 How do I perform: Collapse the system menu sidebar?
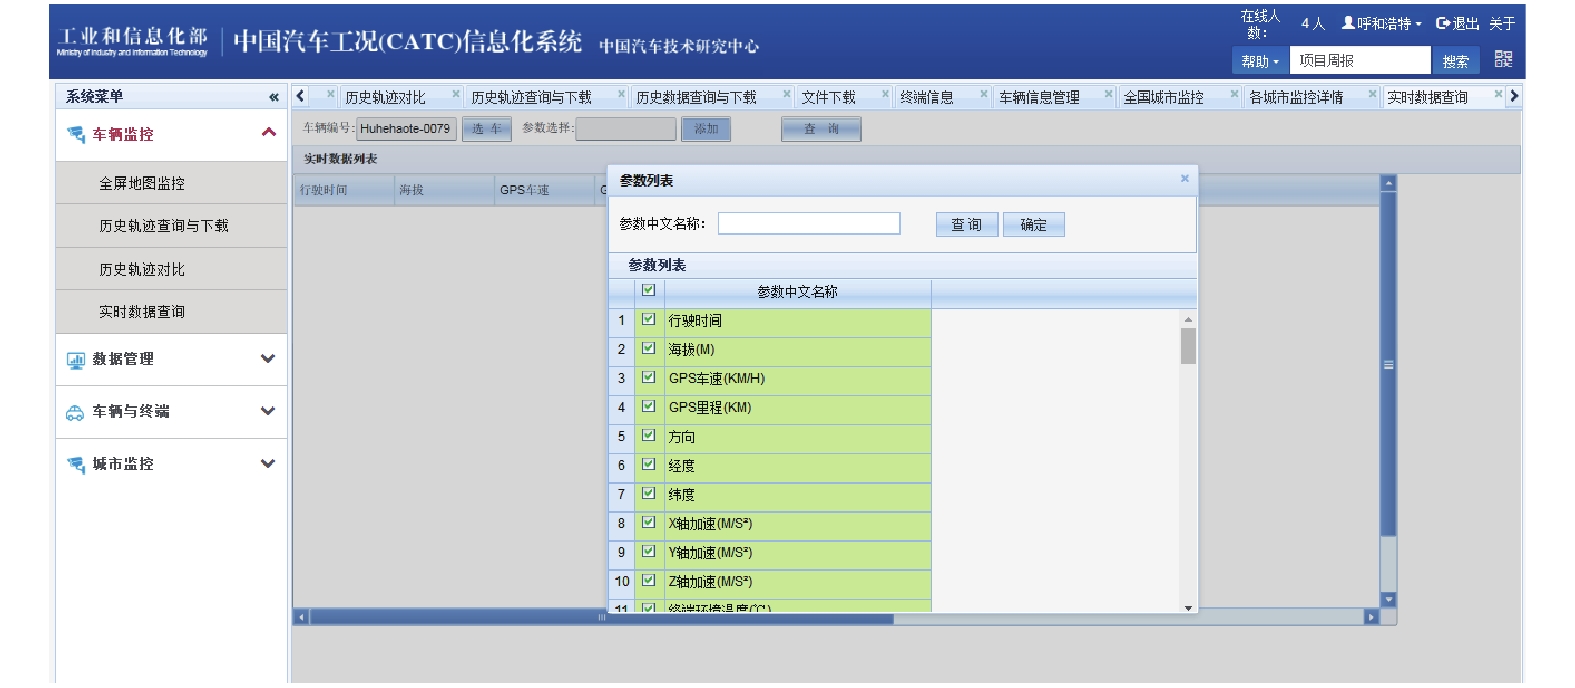pyautogui.click(x=273, y=97)
